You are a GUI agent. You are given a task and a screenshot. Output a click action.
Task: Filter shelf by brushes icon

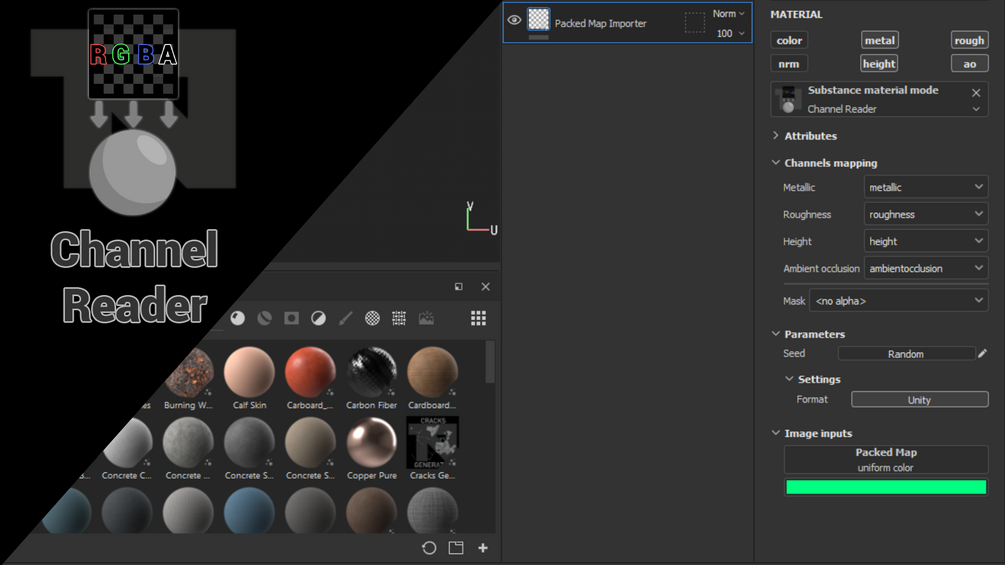345,318
